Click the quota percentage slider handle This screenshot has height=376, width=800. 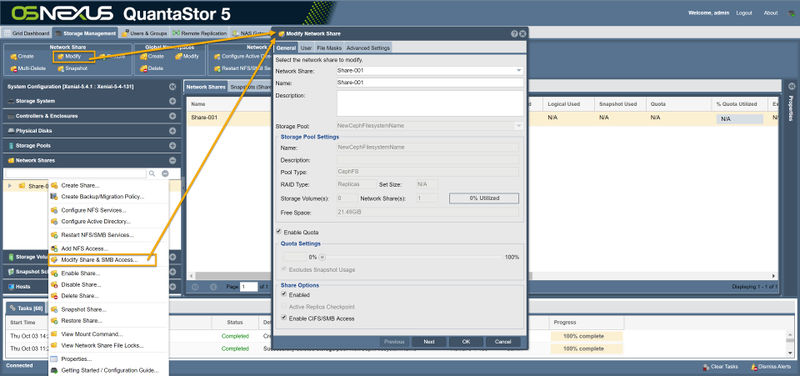pyautogui.click(x=322, y=257)
